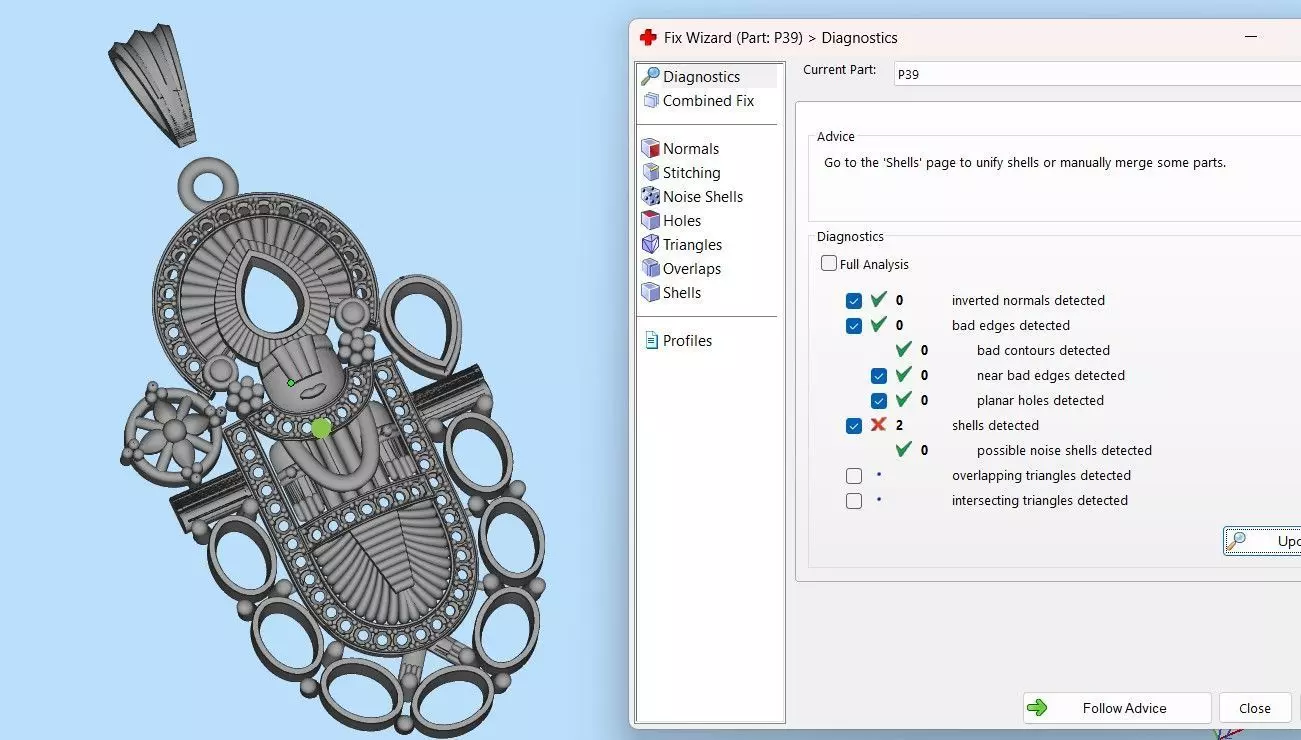
Task: Uncheck the bad edges detected checkbox
Action: click(853, 325)
